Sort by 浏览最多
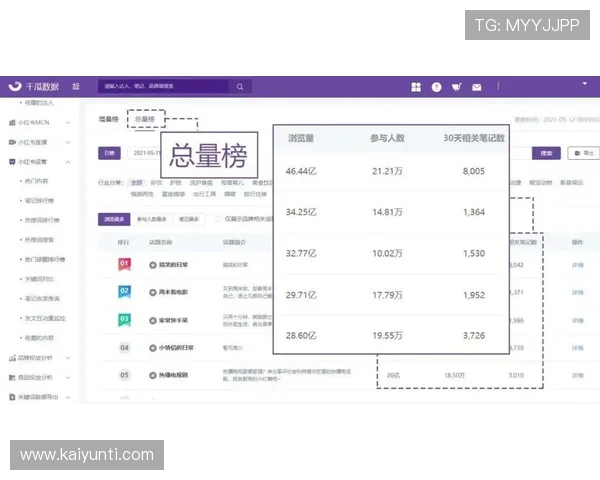The height and width of the screenshot is (480, 600). (114, 219)
